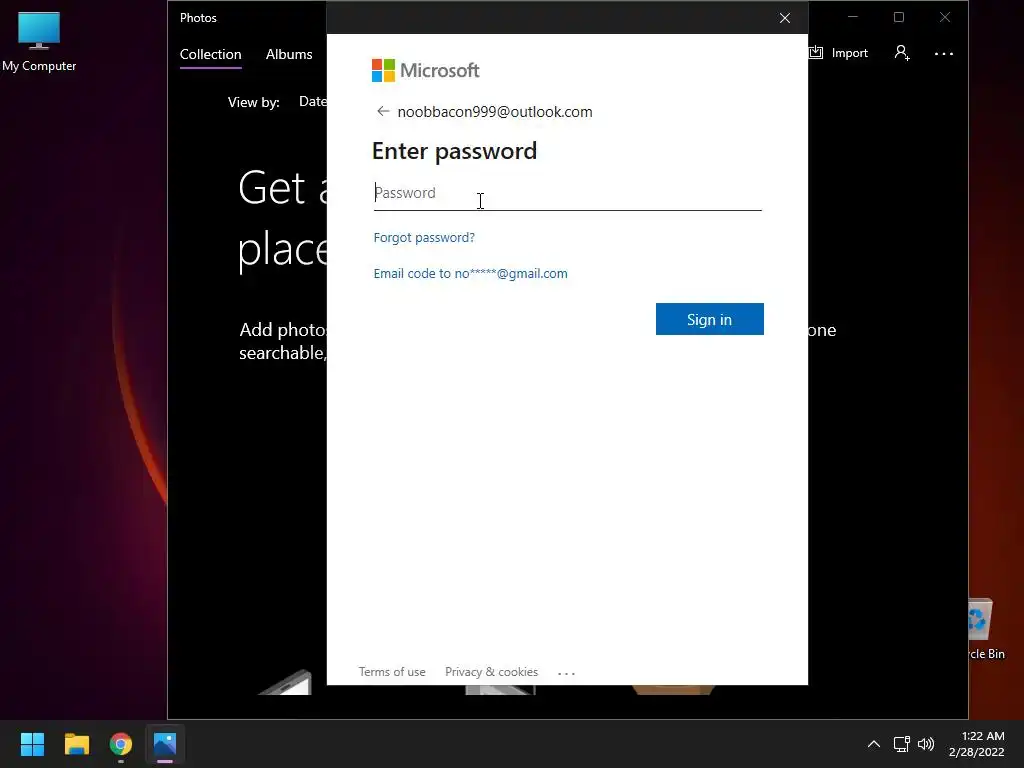Click the back arrow beside the email address
Screen dimensions: 1024x768
coord(383,112)
